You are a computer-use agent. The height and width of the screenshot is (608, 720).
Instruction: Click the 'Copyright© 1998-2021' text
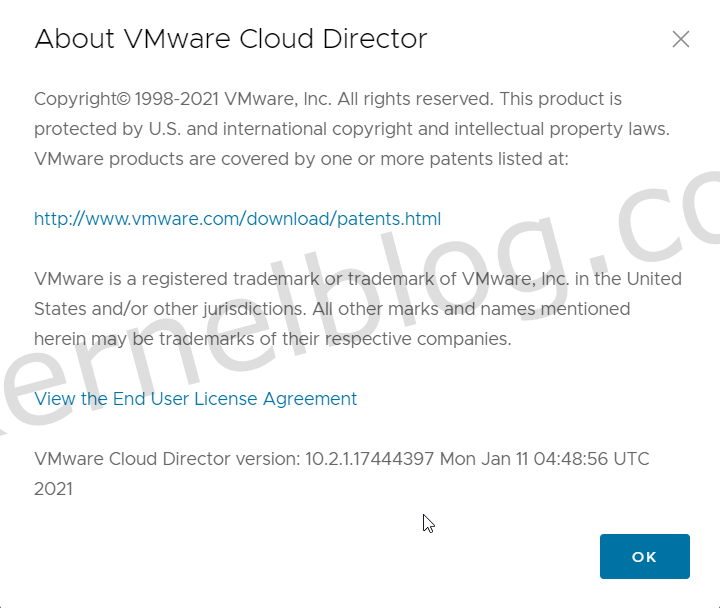tap(112, 99)
